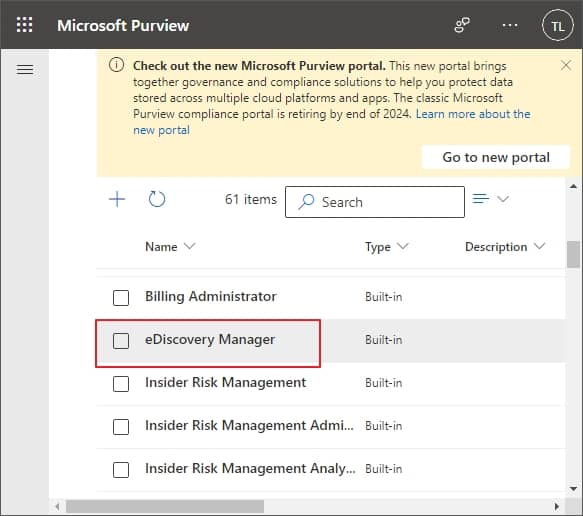This screenshot has height=516, width=583.
Task: Click Built-in type for eDiscovery Manager
Action: 383,340
